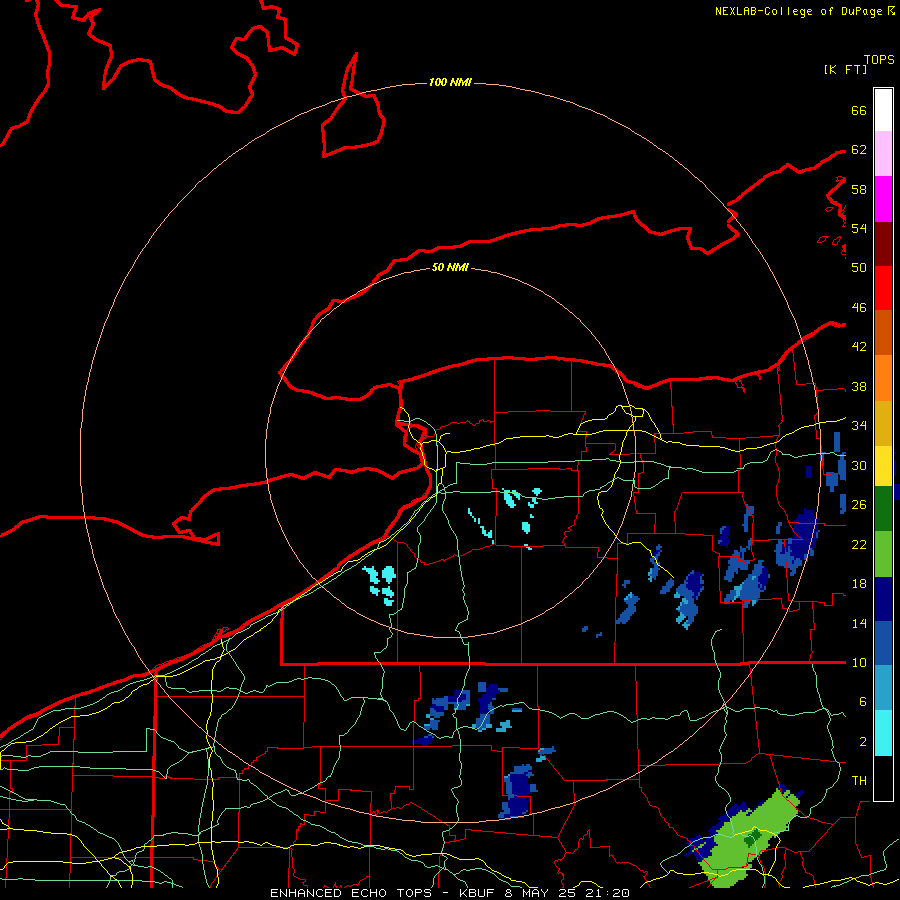Viewport: 900px width, 900px height.
Task: Click the legend value '50'
Action: tap(859, 267)
